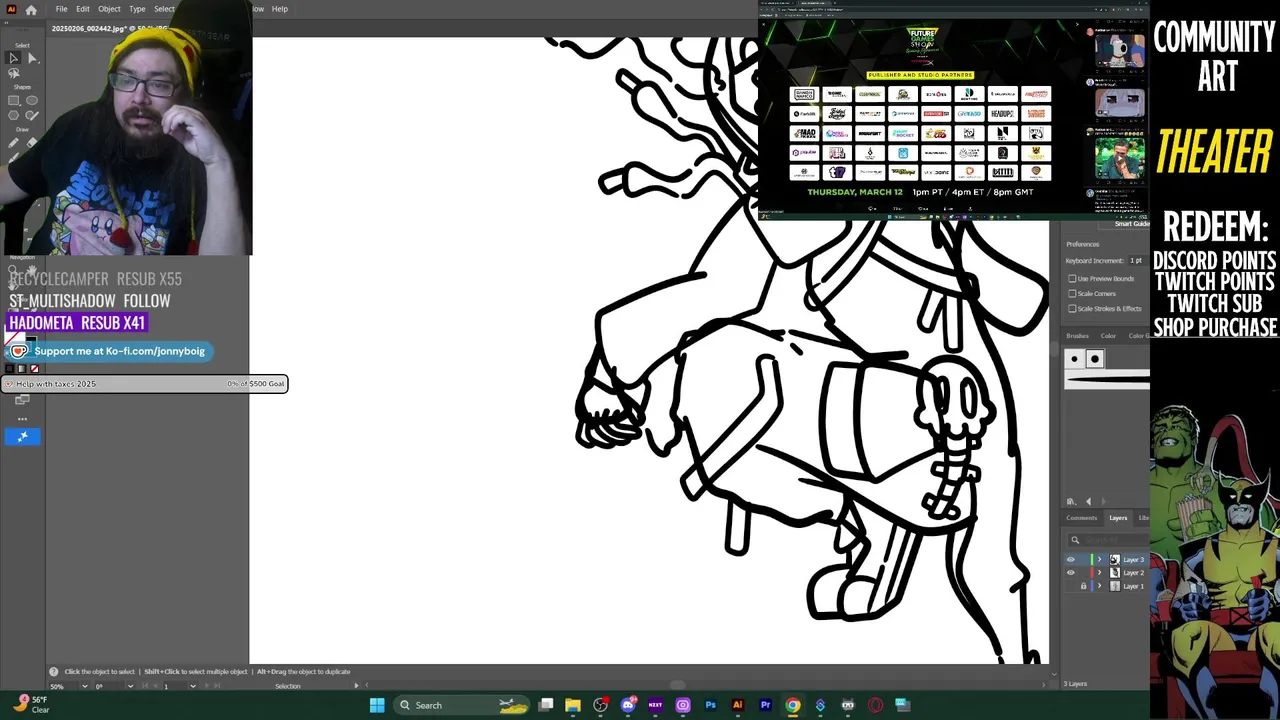This screenshot has width=1280, height=720.
Task: Open the rotation angle dropdown
Action: (x=129, y=686)
